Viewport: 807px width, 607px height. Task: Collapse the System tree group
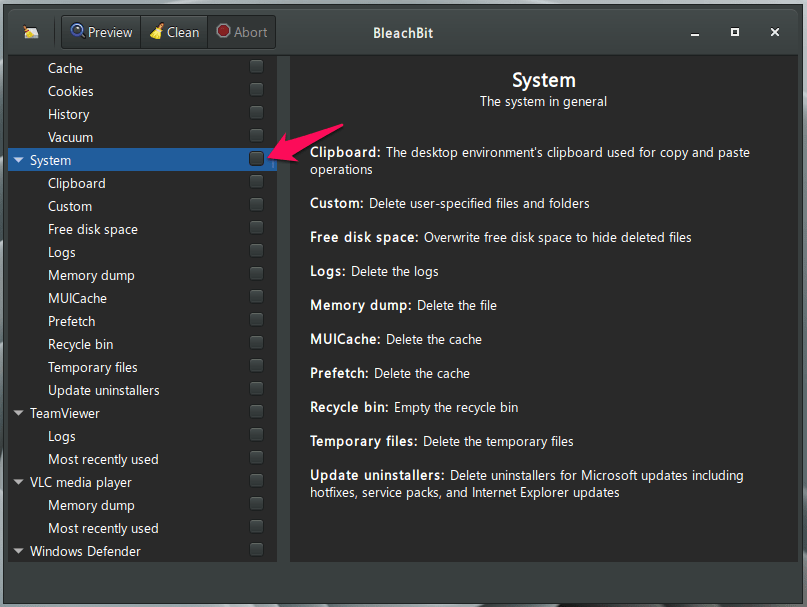point(19,160)
